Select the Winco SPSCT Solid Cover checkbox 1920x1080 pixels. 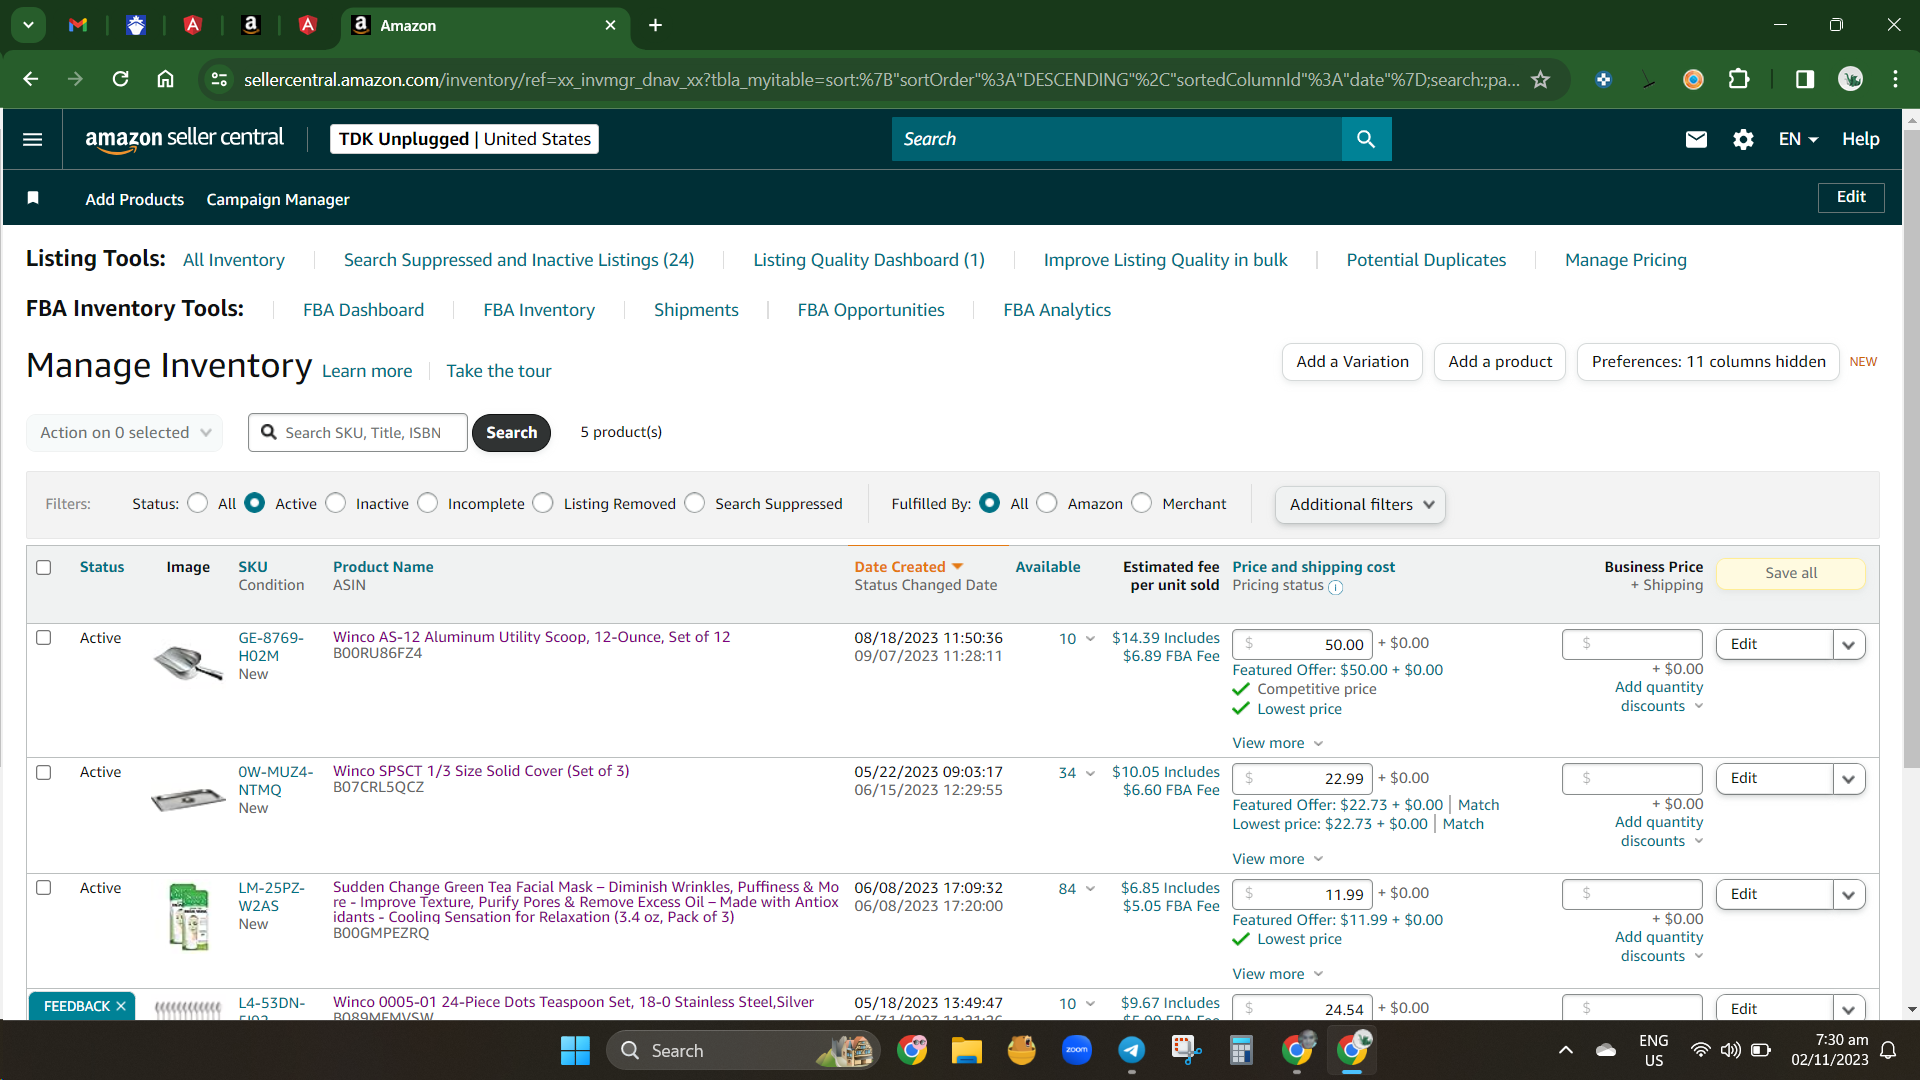pyautogui.click(x=44, y=772)
